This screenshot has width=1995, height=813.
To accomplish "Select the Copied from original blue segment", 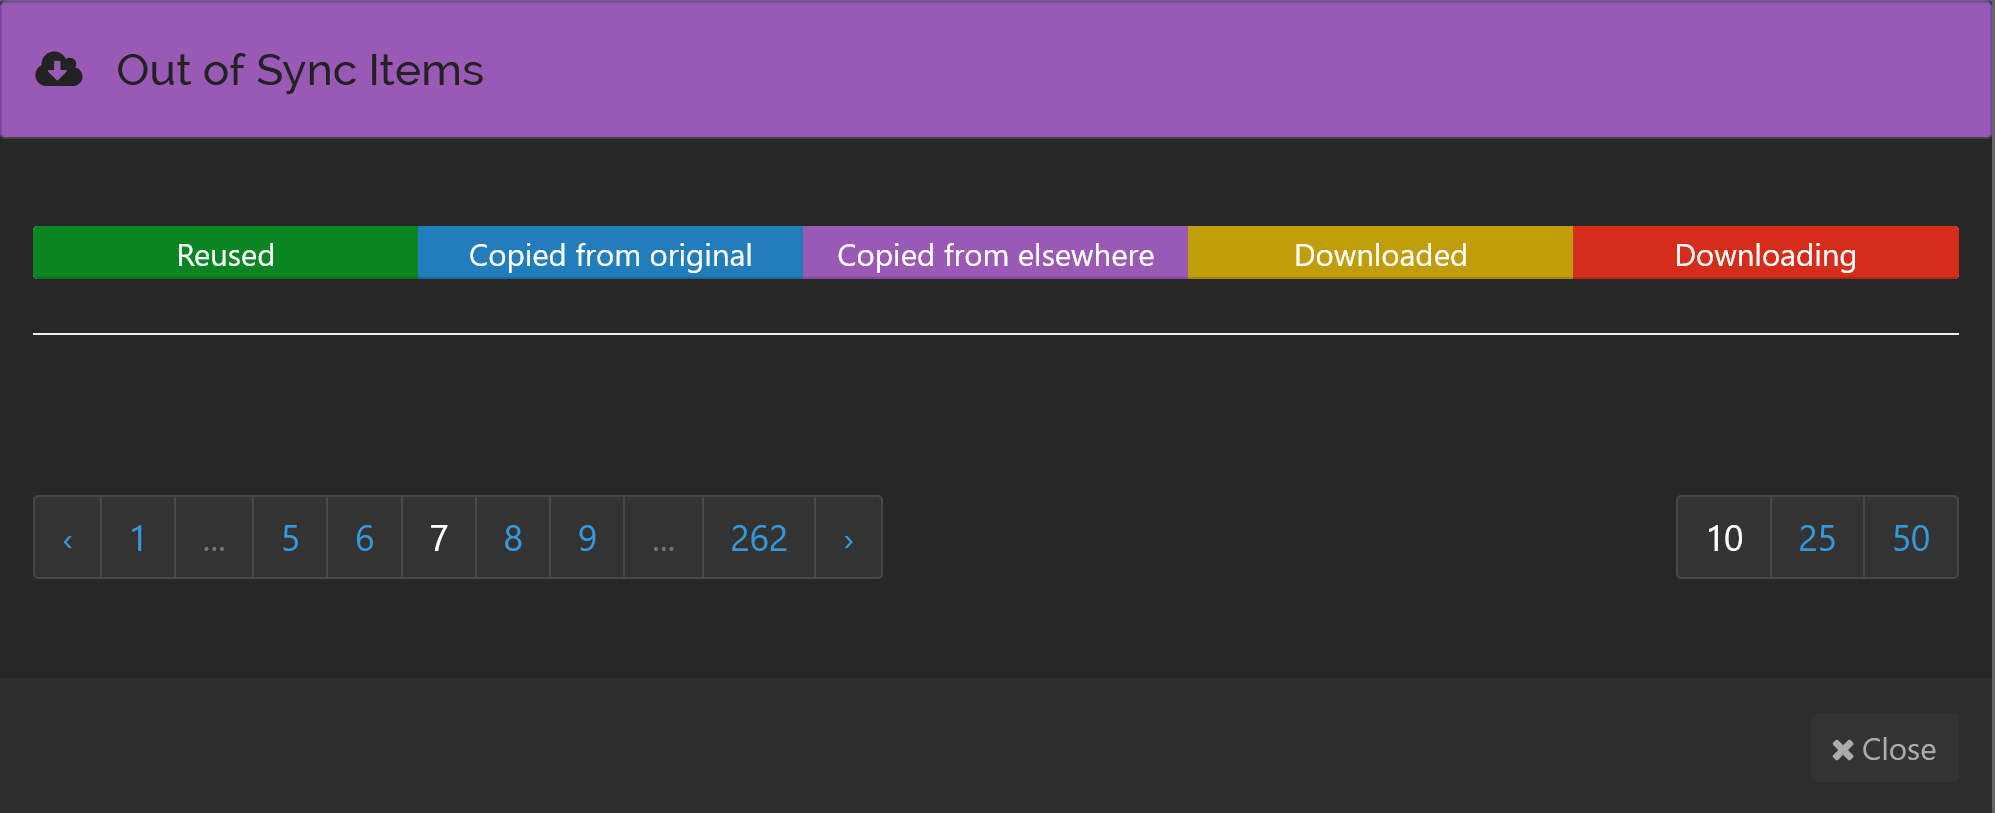I will pyautogui.click(x=610, y=253).
